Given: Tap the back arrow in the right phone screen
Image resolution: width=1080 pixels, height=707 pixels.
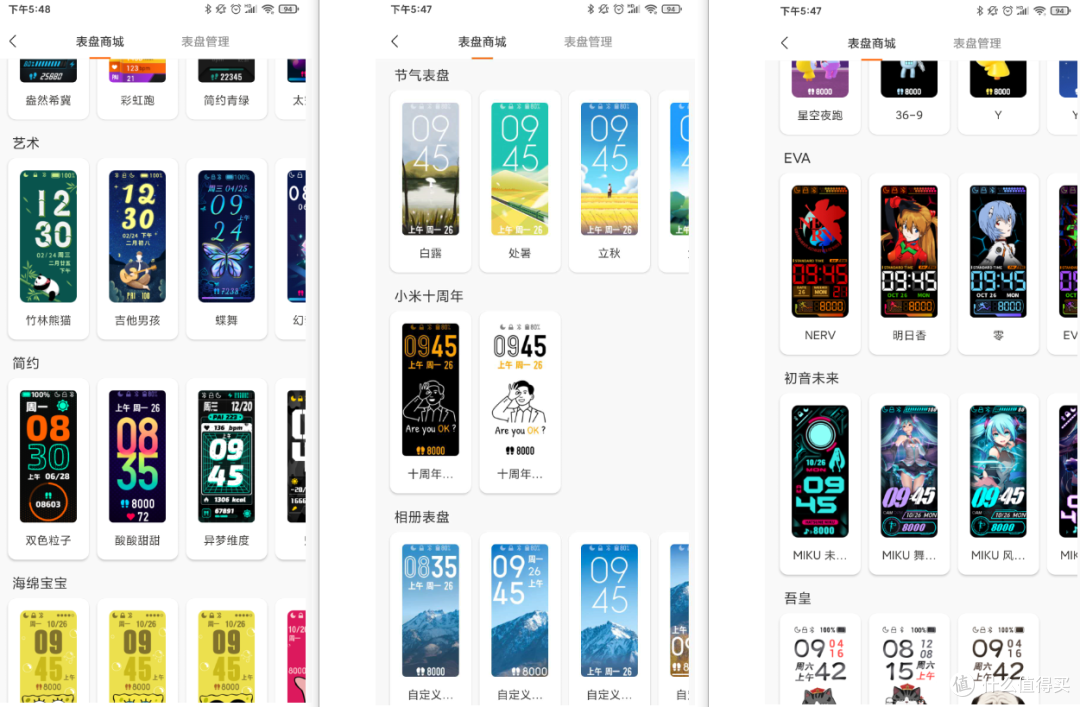Looking at the screenshot, I should (x=785, y=43).
